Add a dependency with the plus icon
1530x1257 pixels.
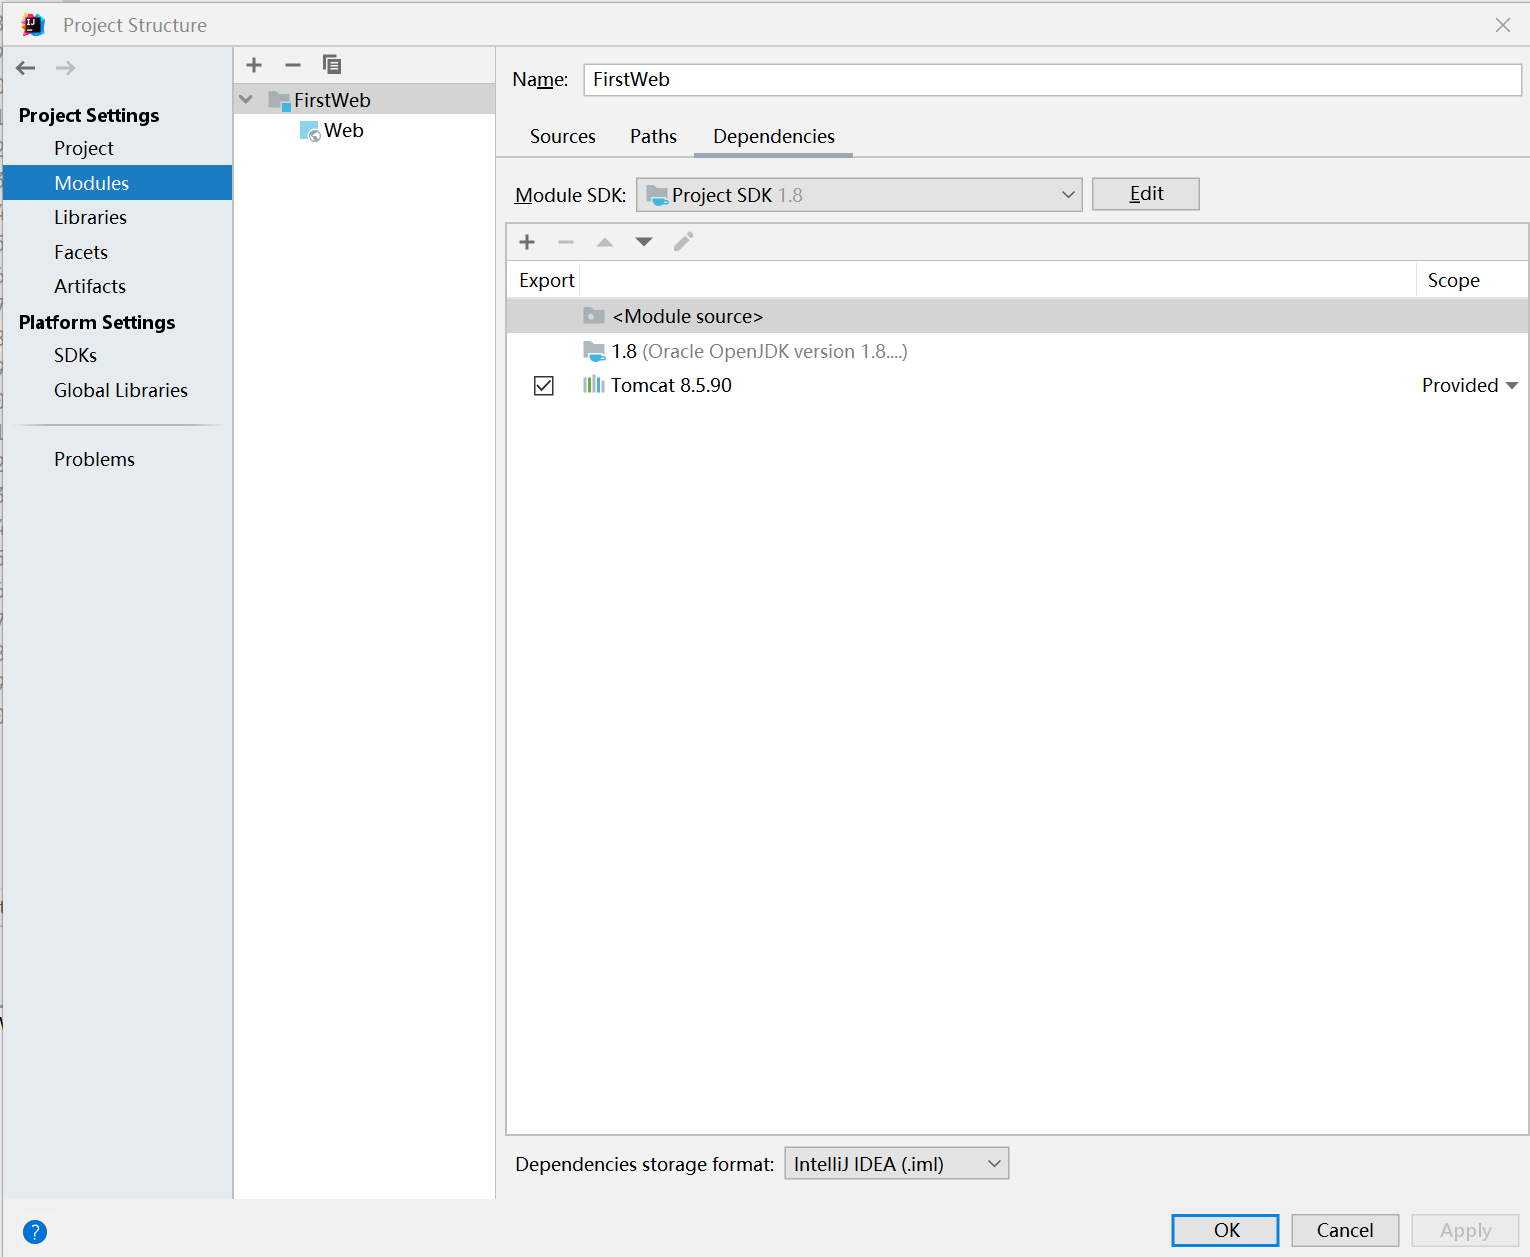[x=527, y=242]
